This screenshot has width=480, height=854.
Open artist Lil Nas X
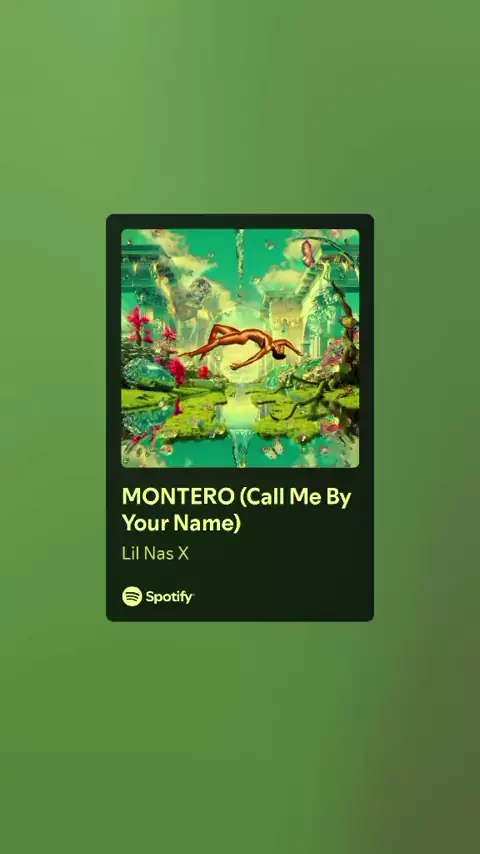pyautogui.click(x=155, y=554)
